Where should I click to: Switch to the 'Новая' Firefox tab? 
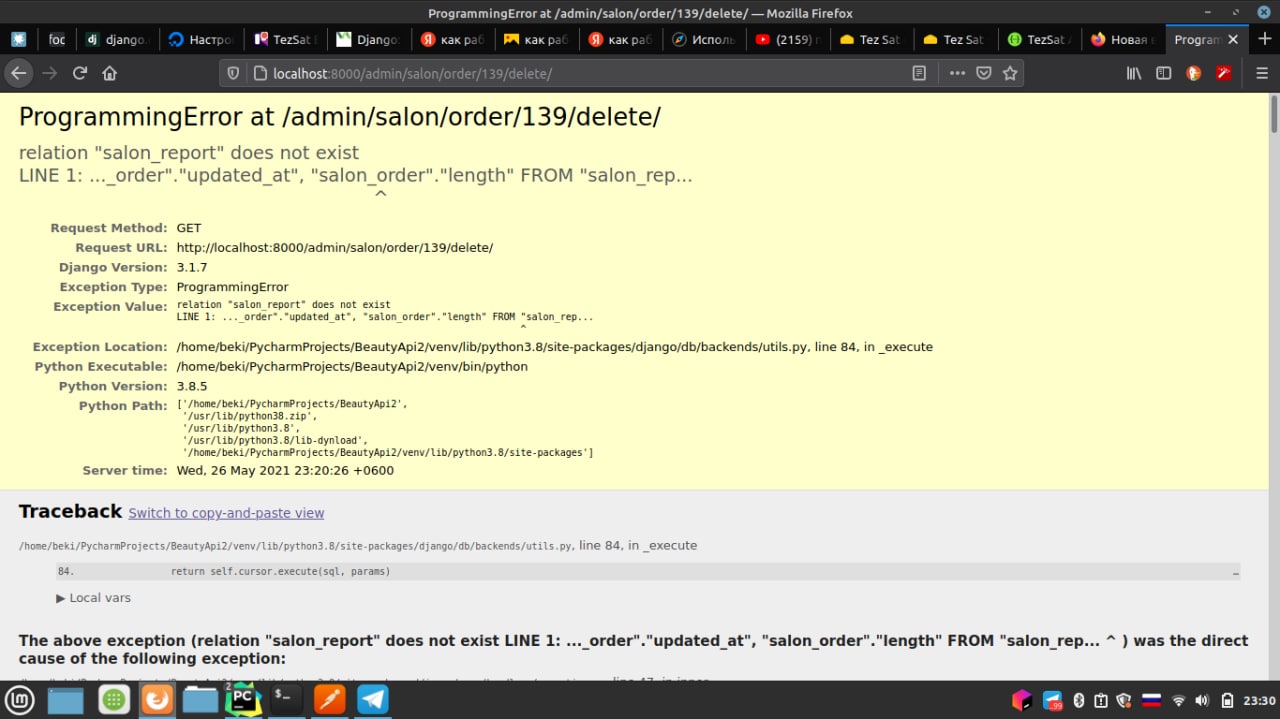tap(1123, 39)
